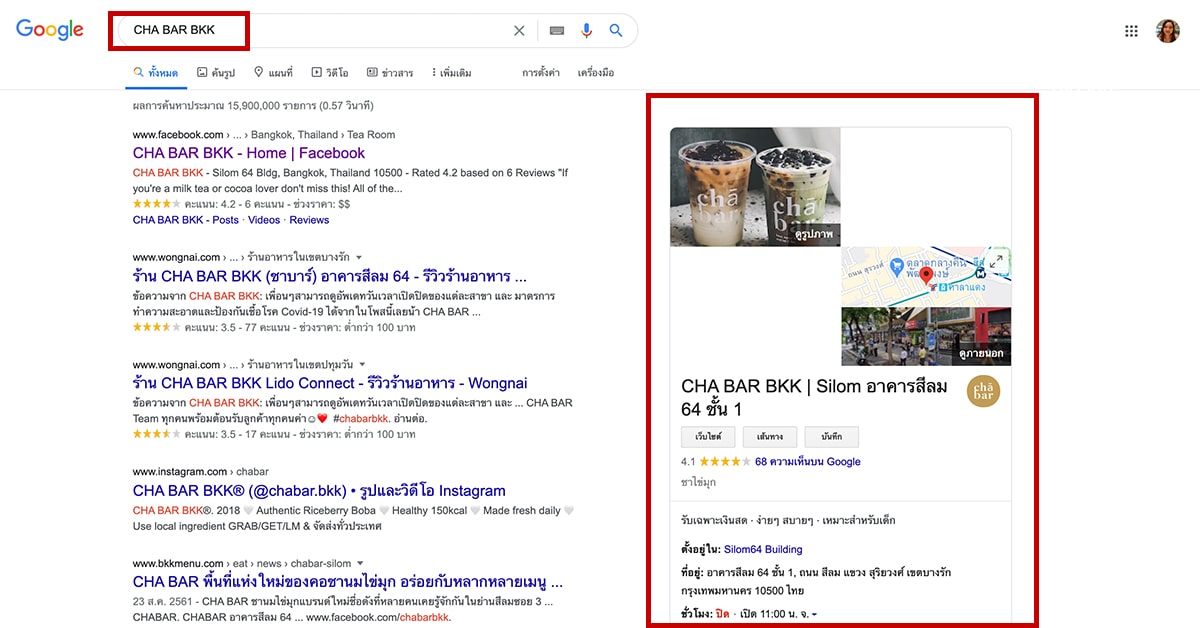Viewport: 1200px width, 628px height.
Task: Open the result options arrow beside the Wongnai result
Action: pos(359,256)
